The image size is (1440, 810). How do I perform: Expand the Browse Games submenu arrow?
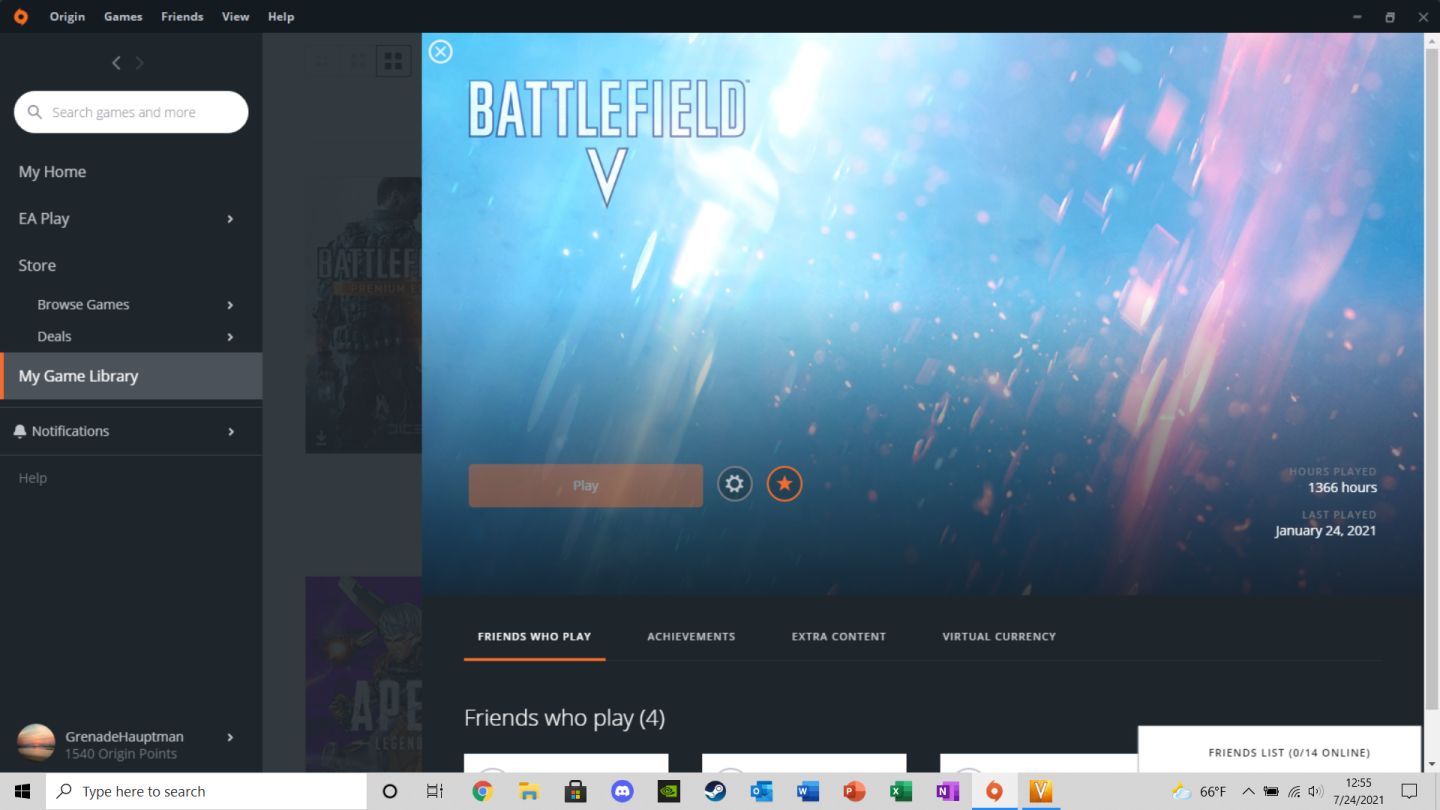click(x=230, y=305)
